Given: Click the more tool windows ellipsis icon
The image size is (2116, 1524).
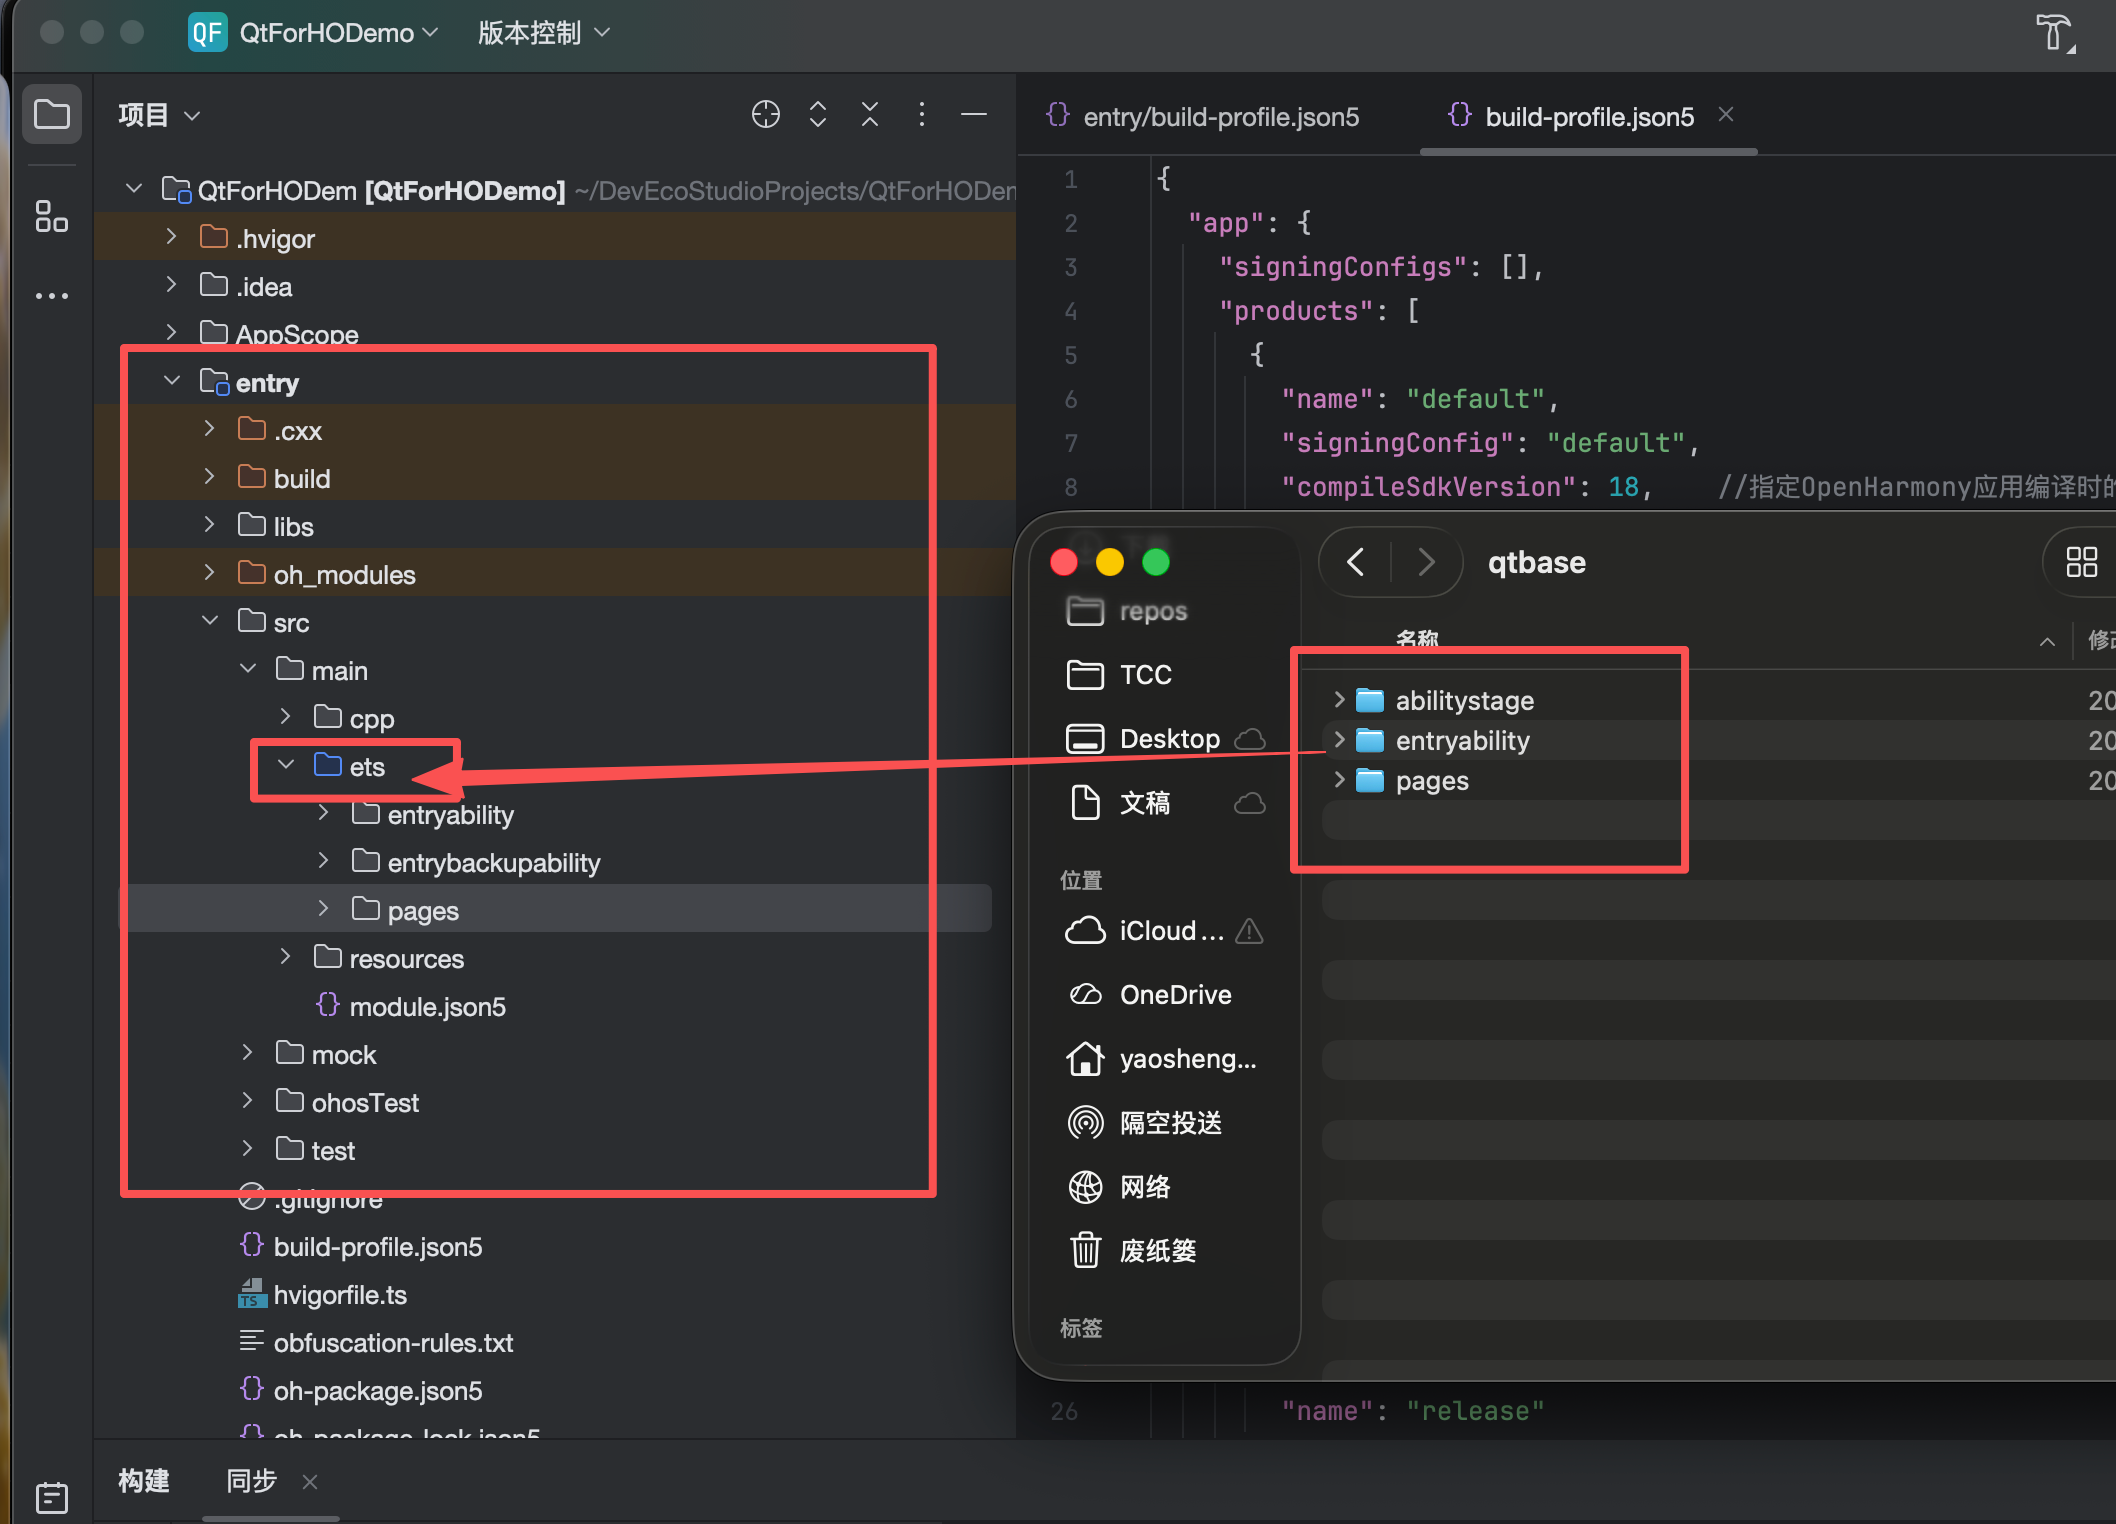Looking at the screenshot, I should (51, 296).
